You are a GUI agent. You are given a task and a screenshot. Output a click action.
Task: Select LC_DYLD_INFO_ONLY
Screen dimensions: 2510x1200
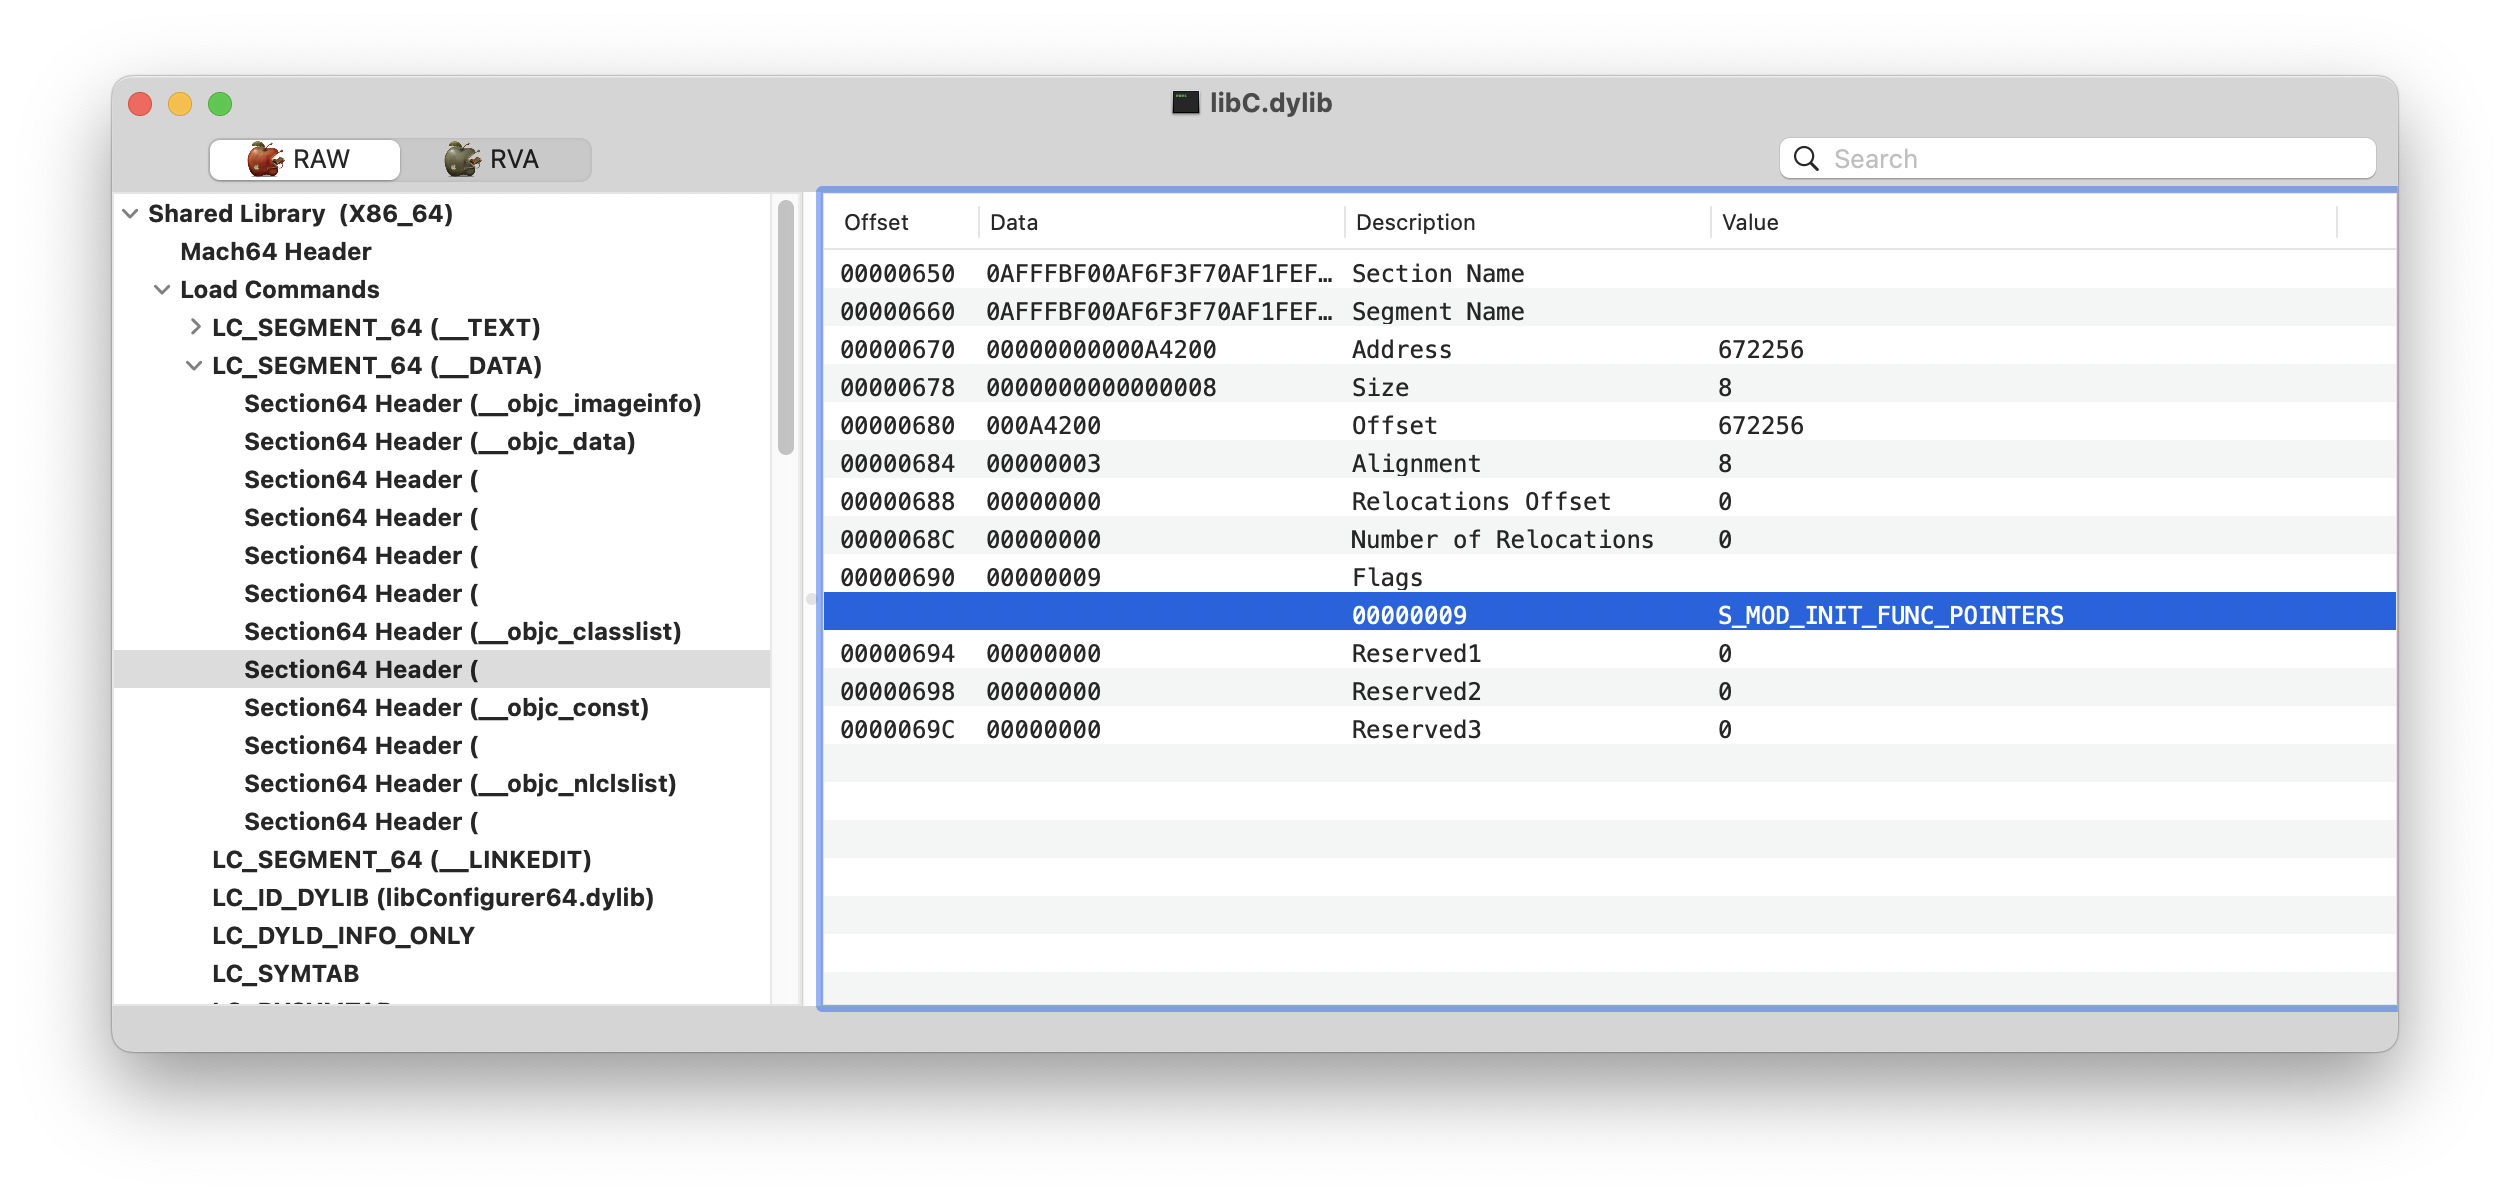342,935
